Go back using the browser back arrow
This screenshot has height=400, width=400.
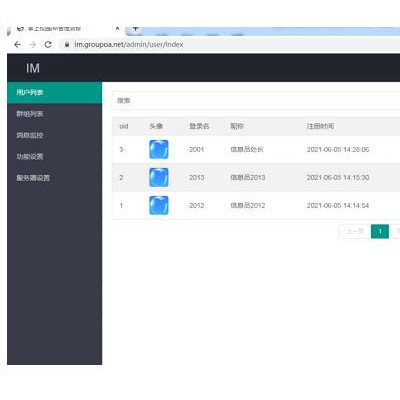click(x=18, y=44)
